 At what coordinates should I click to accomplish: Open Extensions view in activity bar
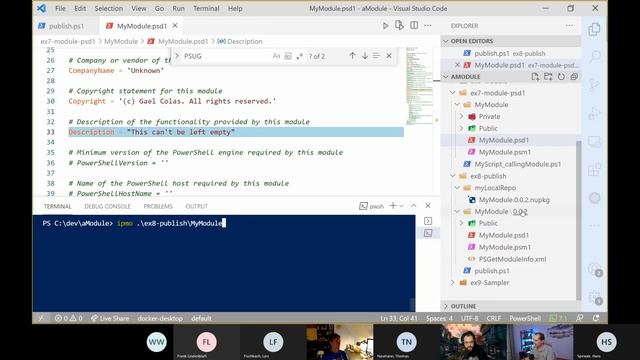click(594, 169)
